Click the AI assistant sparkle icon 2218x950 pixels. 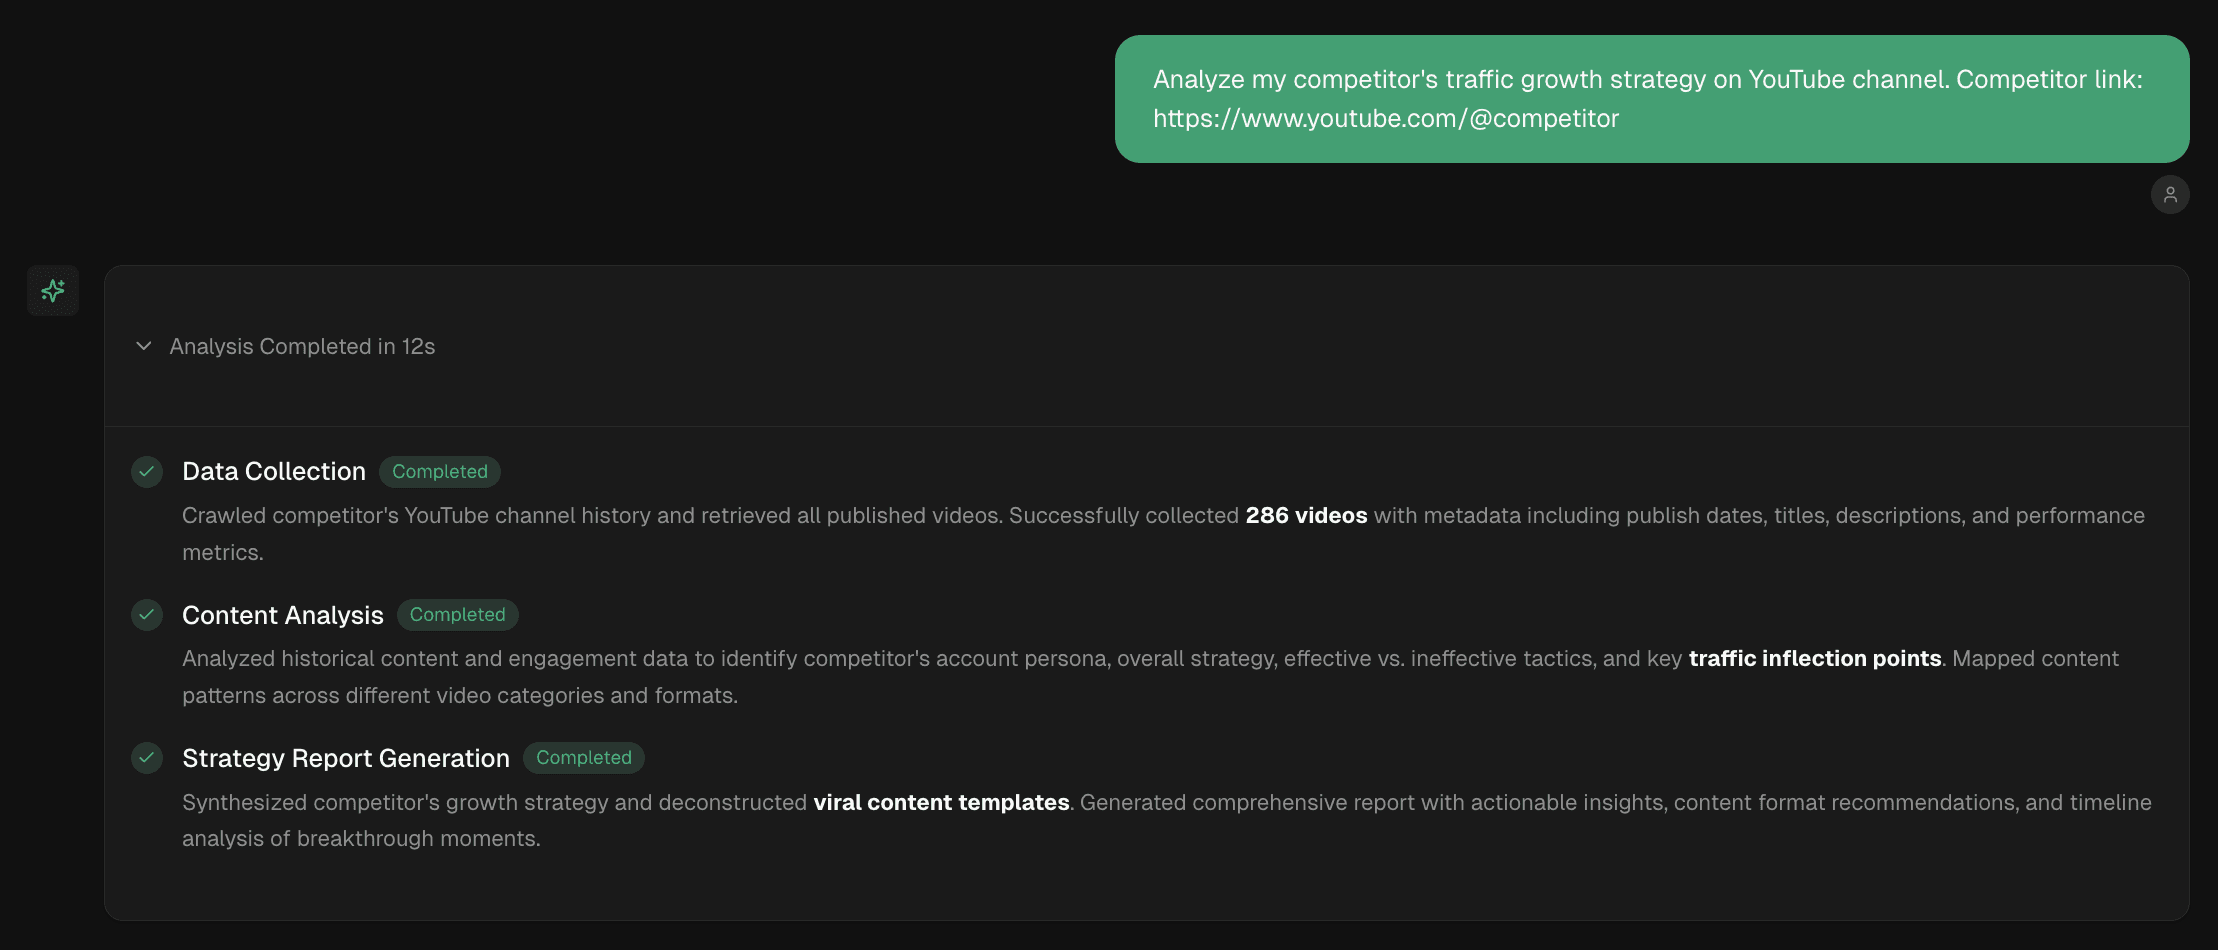[x=53, y=291]
